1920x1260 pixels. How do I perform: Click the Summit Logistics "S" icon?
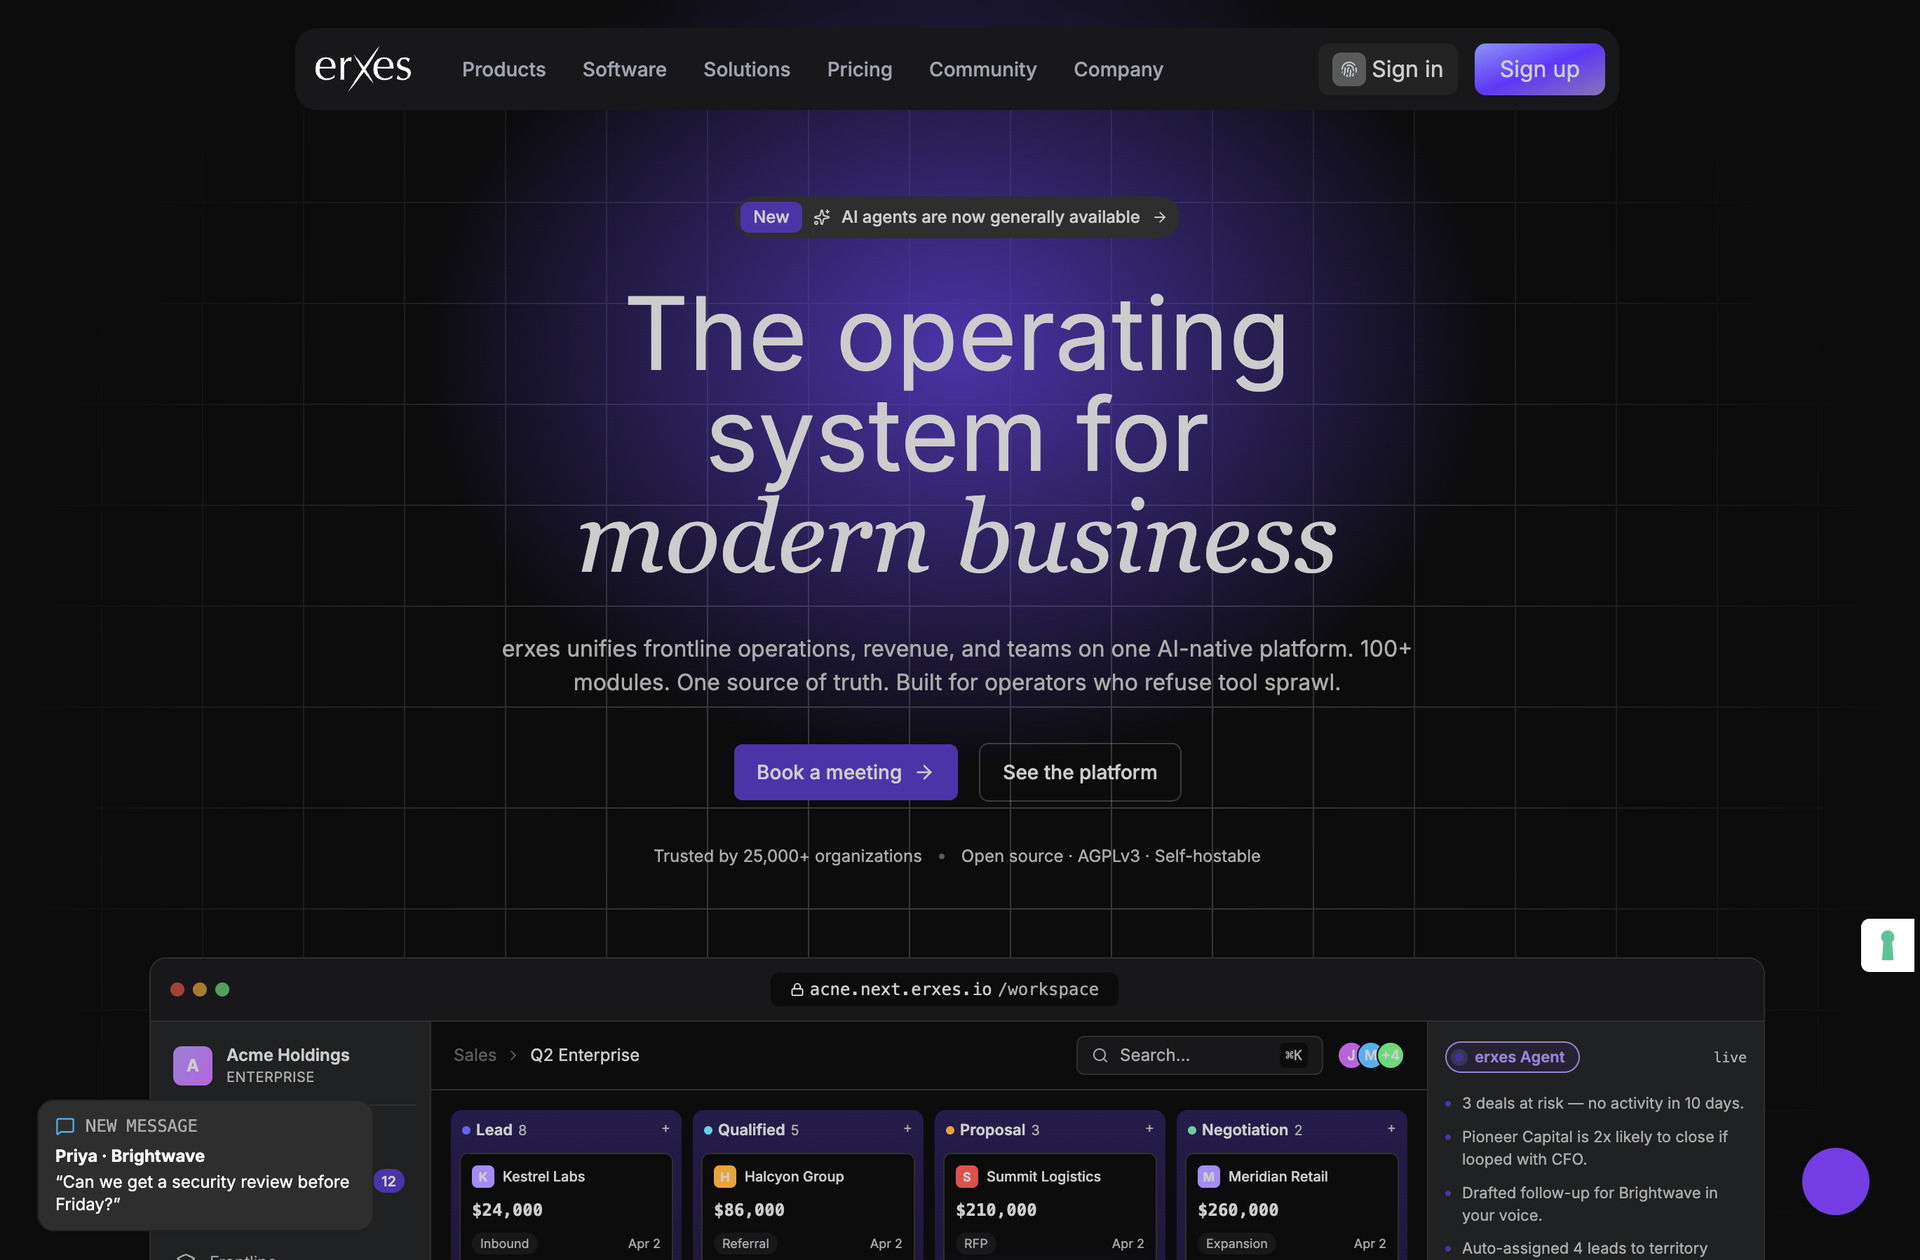click(x=967, y=1177)
